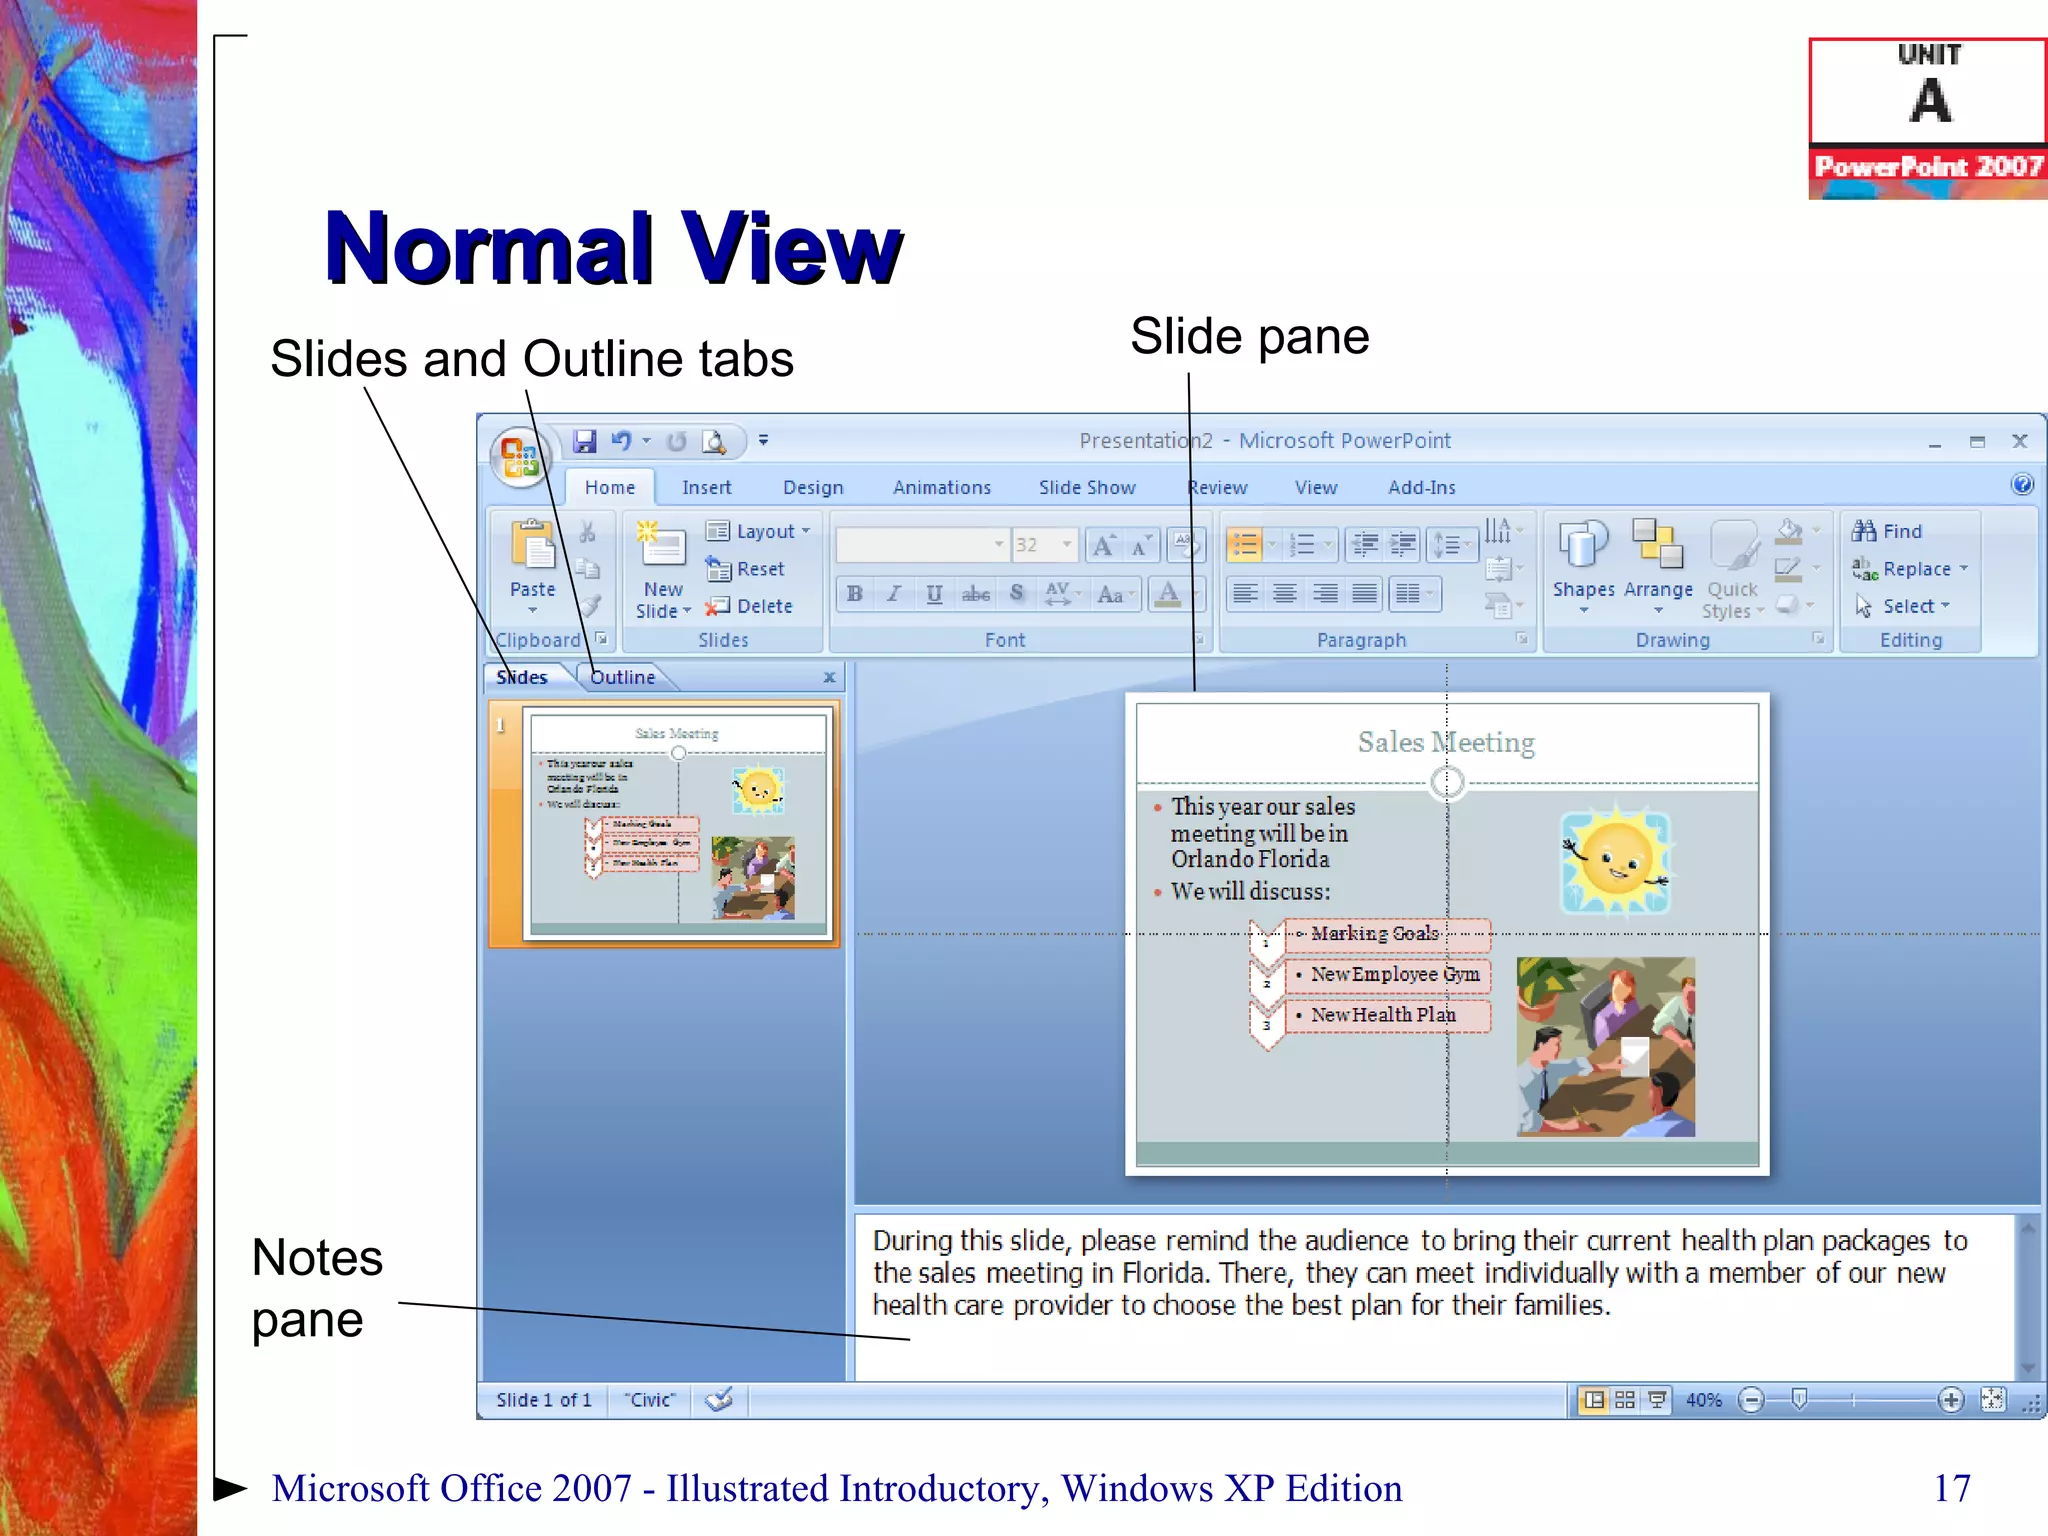2048x1536 pixels.
Task: Open Customize Quick Access Toolbar arrow
Action: [763, 440]
